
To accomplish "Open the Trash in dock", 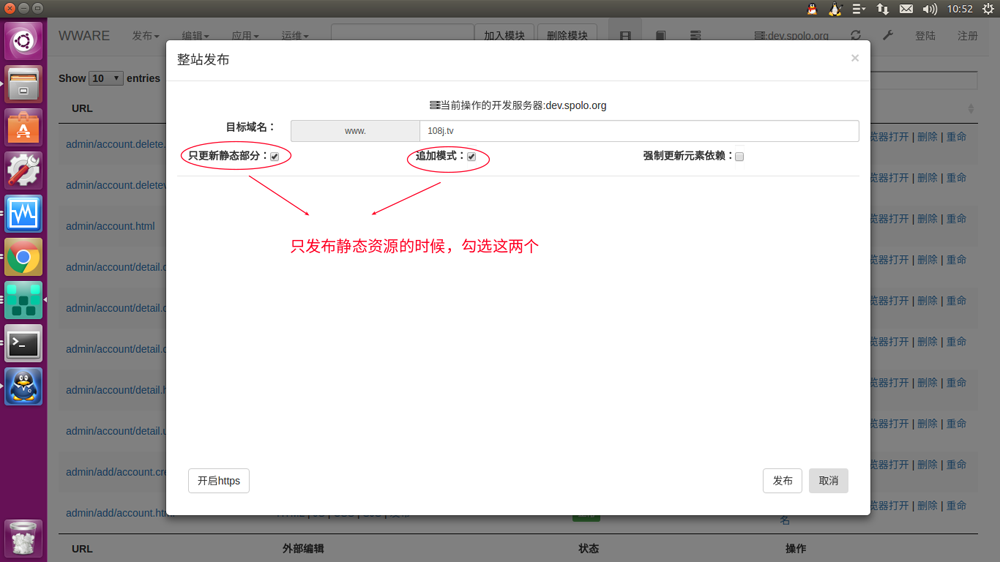I will coord(24,538).
